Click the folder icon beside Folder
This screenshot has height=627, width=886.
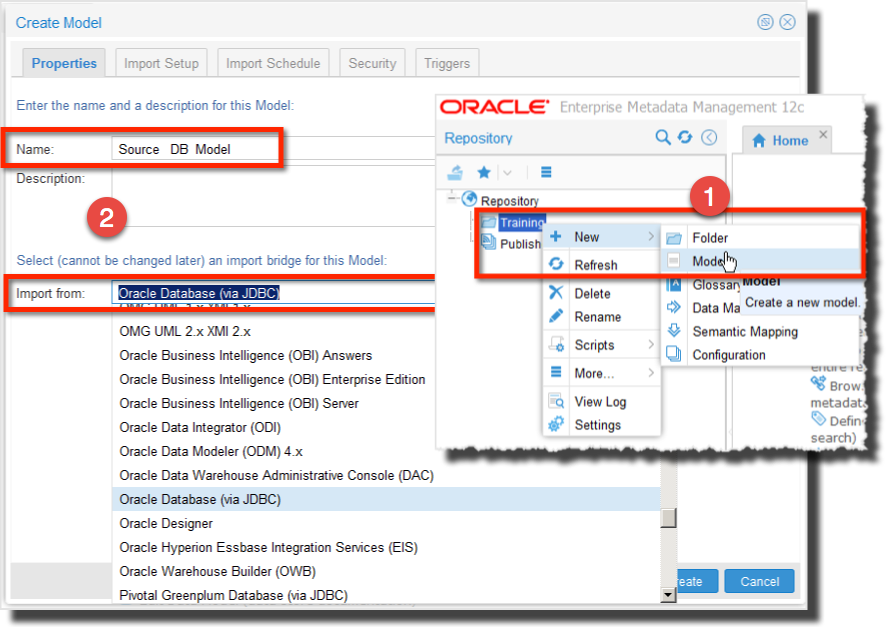674,238
